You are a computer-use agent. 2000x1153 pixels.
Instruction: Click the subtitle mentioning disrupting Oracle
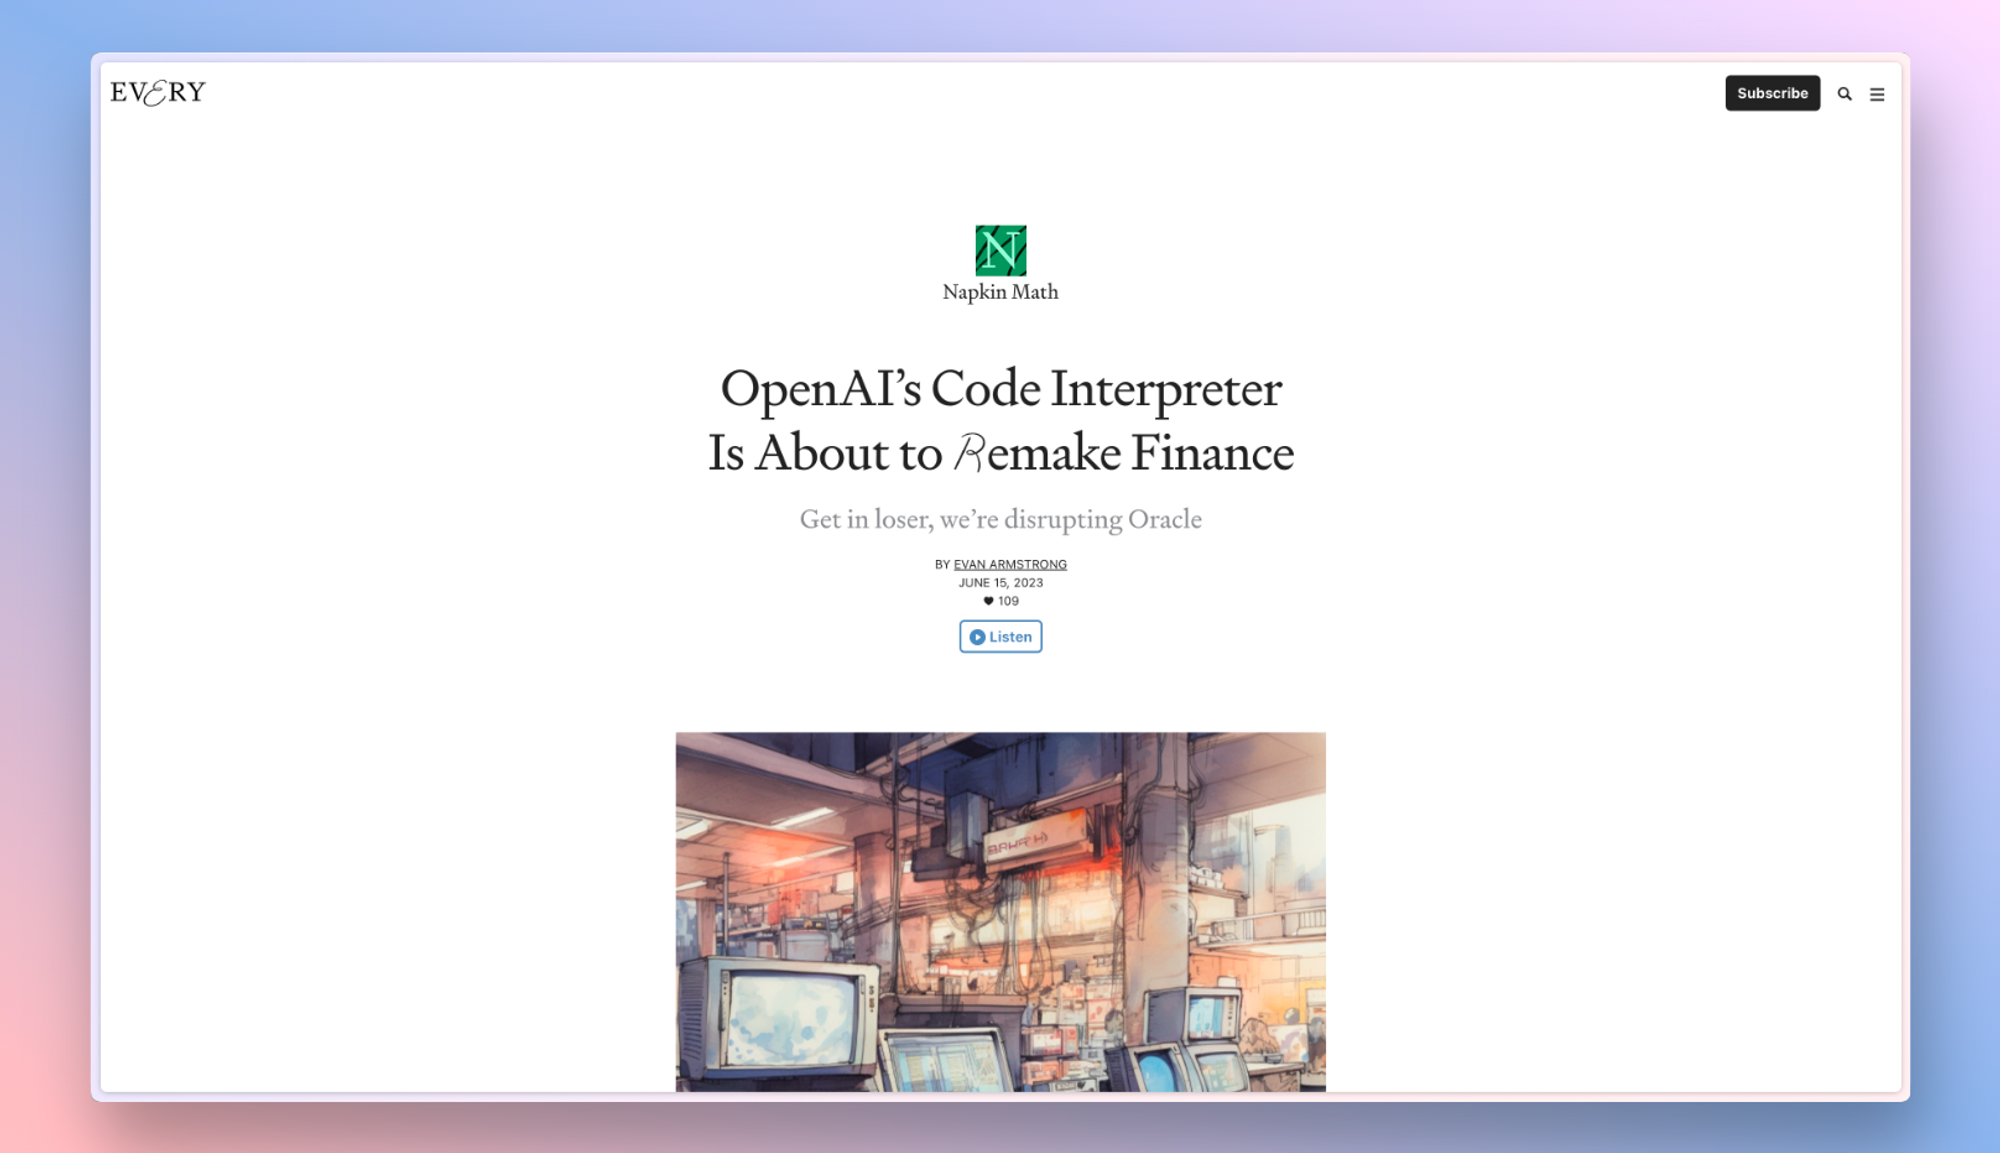tap(1000, 519)
